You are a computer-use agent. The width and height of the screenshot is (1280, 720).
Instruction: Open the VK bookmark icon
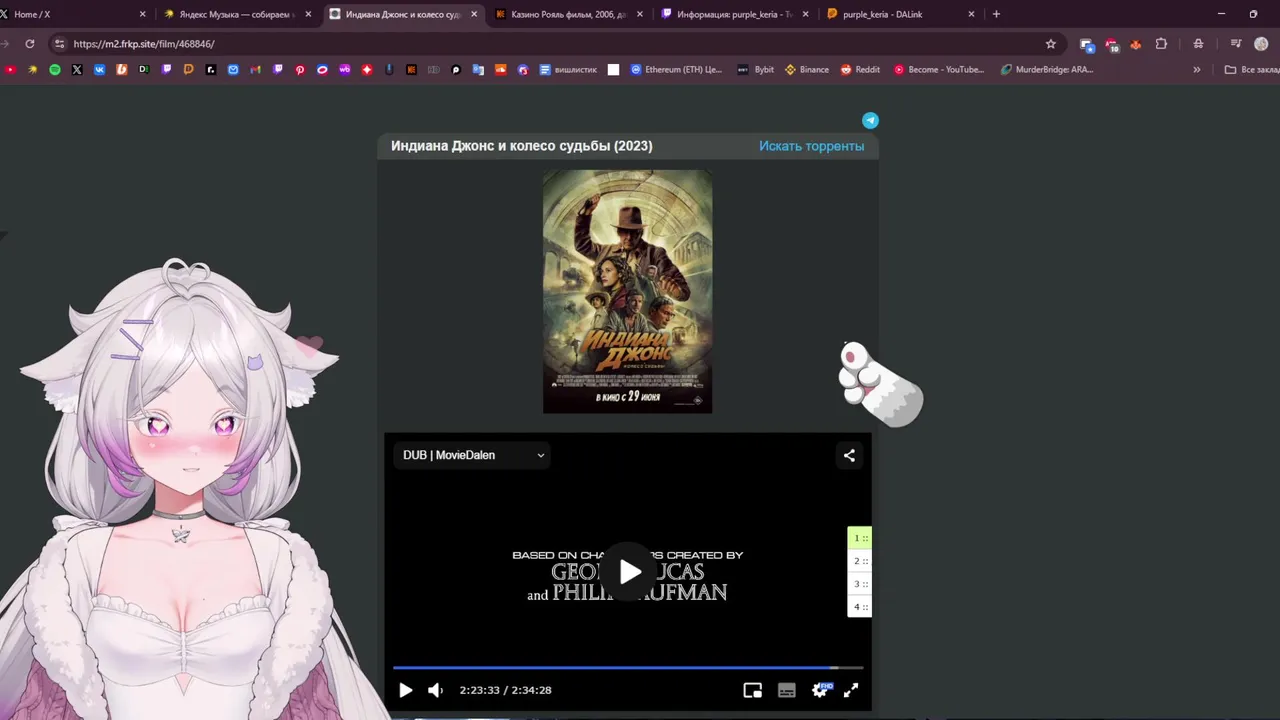tap(99, 70)
